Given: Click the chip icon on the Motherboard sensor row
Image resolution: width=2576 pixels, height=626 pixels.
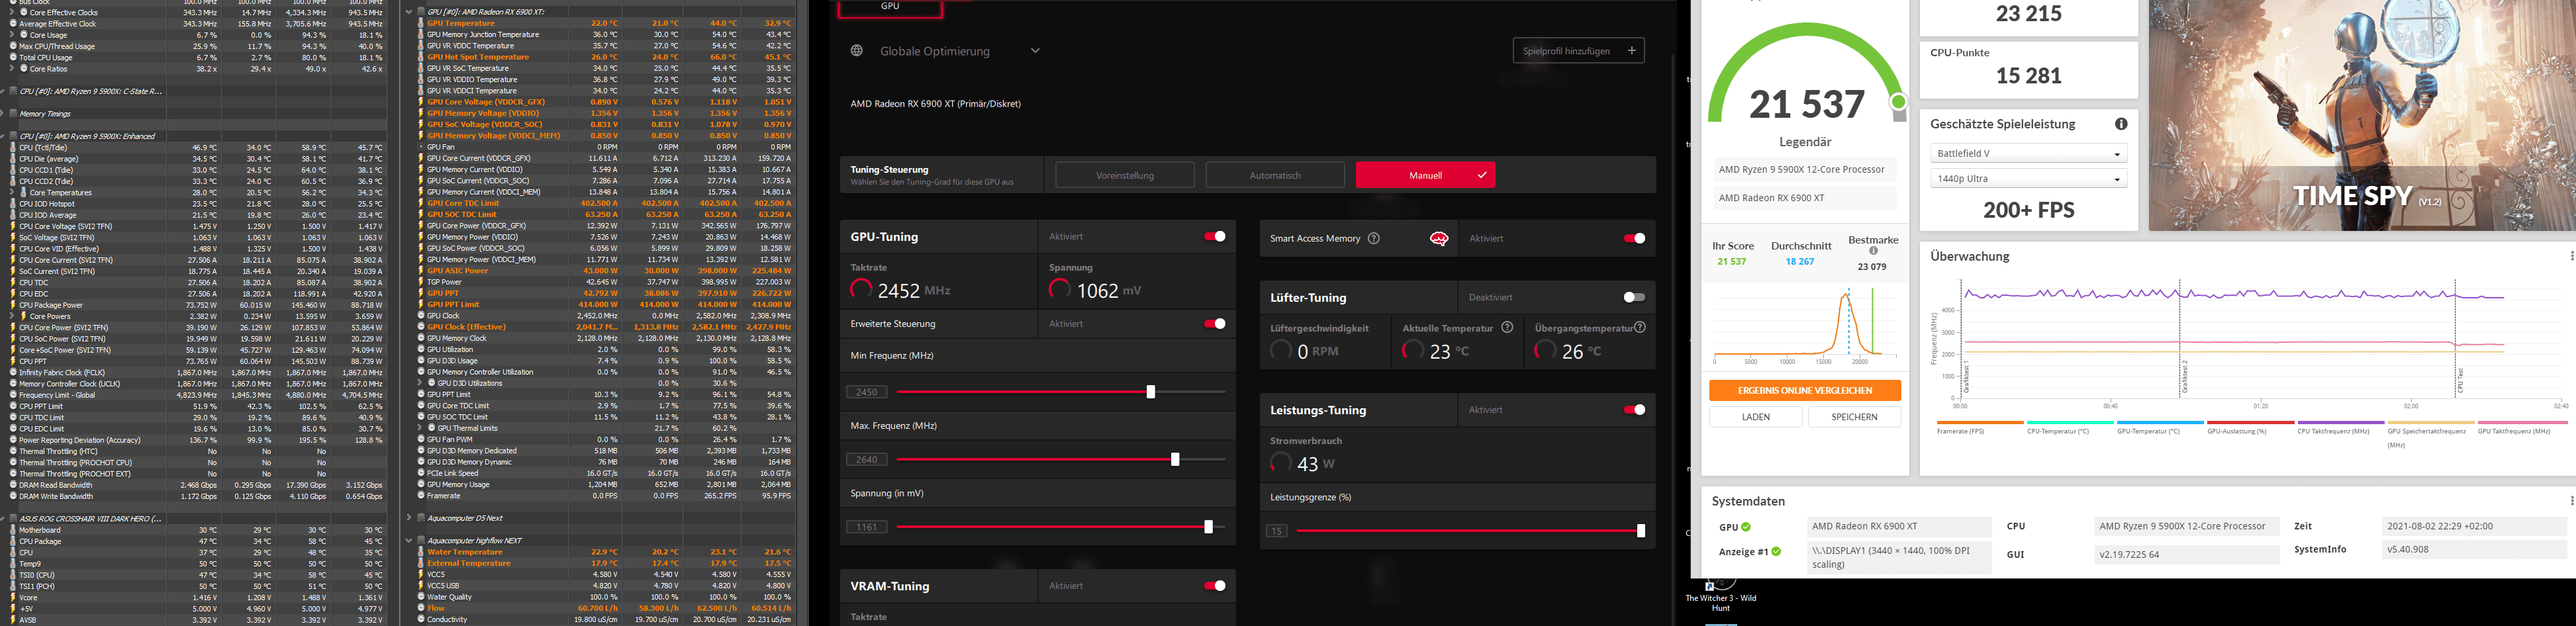Looking at the screenshot, I should [x=13, y=530].
